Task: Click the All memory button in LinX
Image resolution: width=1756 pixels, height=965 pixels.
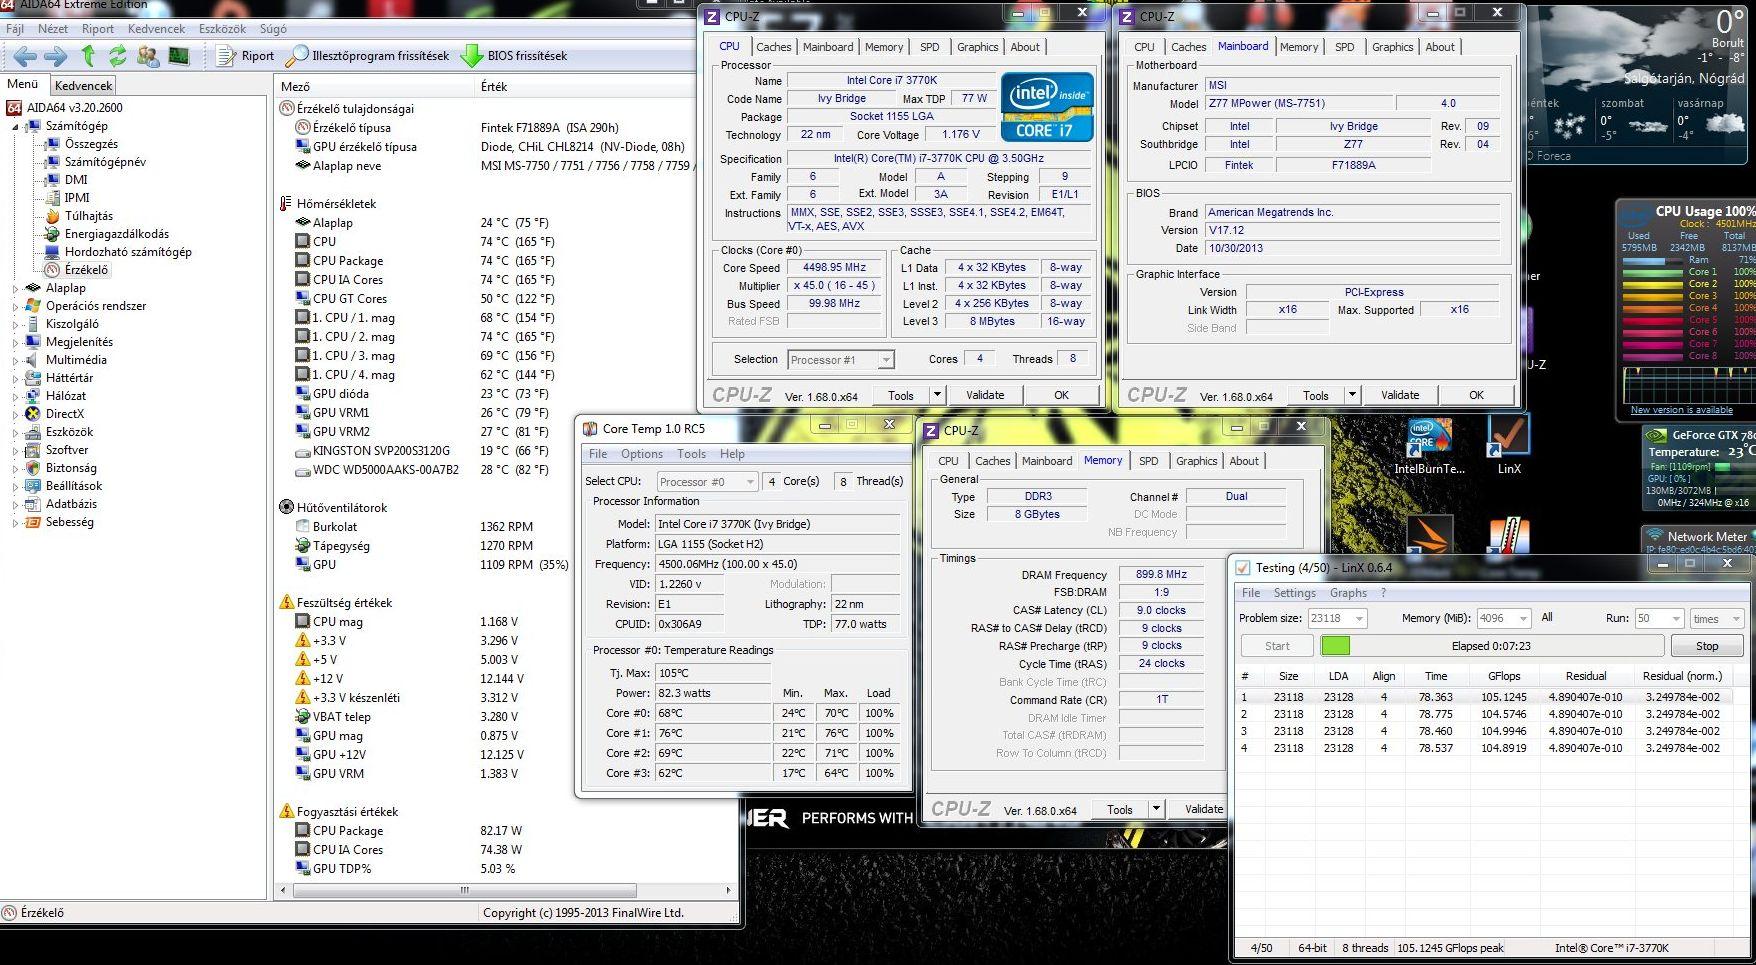Action: click(1547, 618)
